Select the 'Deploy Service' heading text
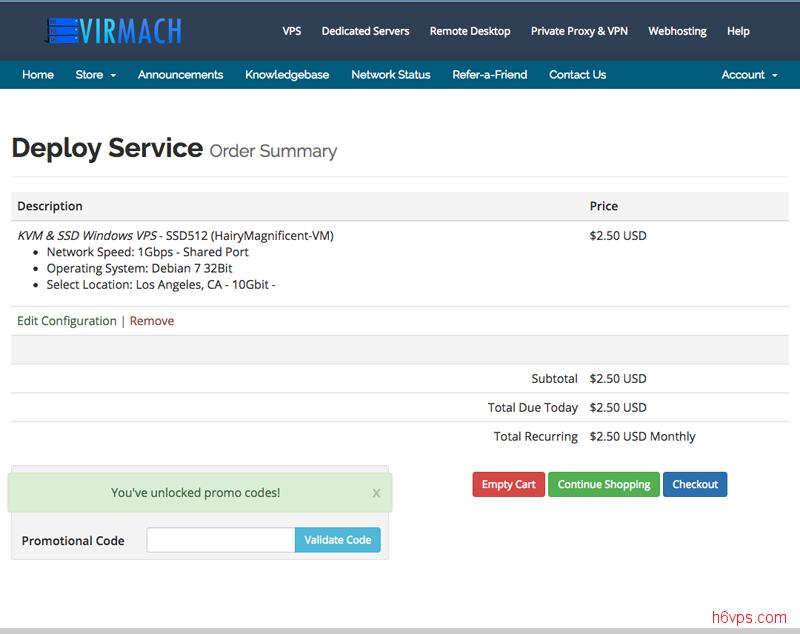The image size is (800, 634). tap(107, 148)
